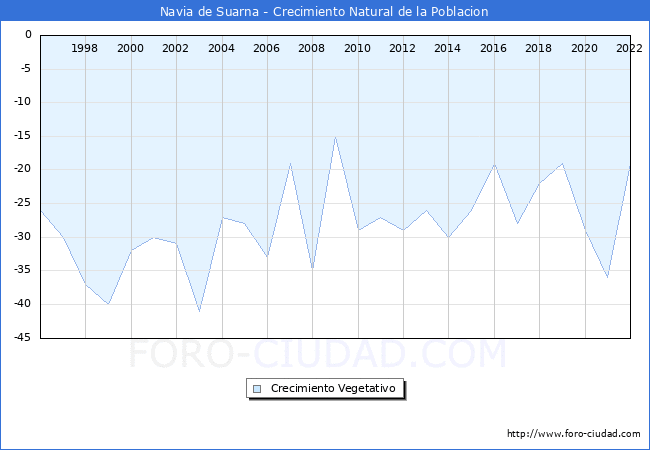Click the -20 value on the y-axis
Image resolution: width=650 pixels, height=450 pixels.
point(23,169)
